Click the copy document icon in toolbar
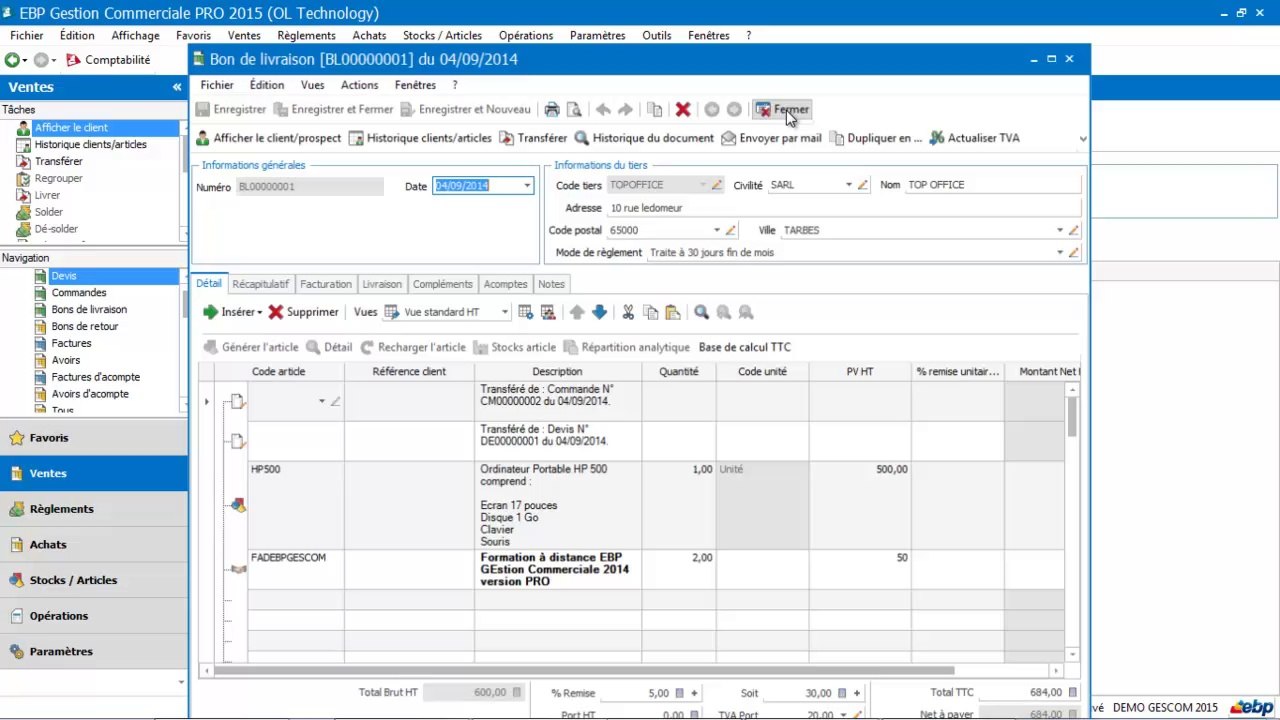 tap(655, 110)
